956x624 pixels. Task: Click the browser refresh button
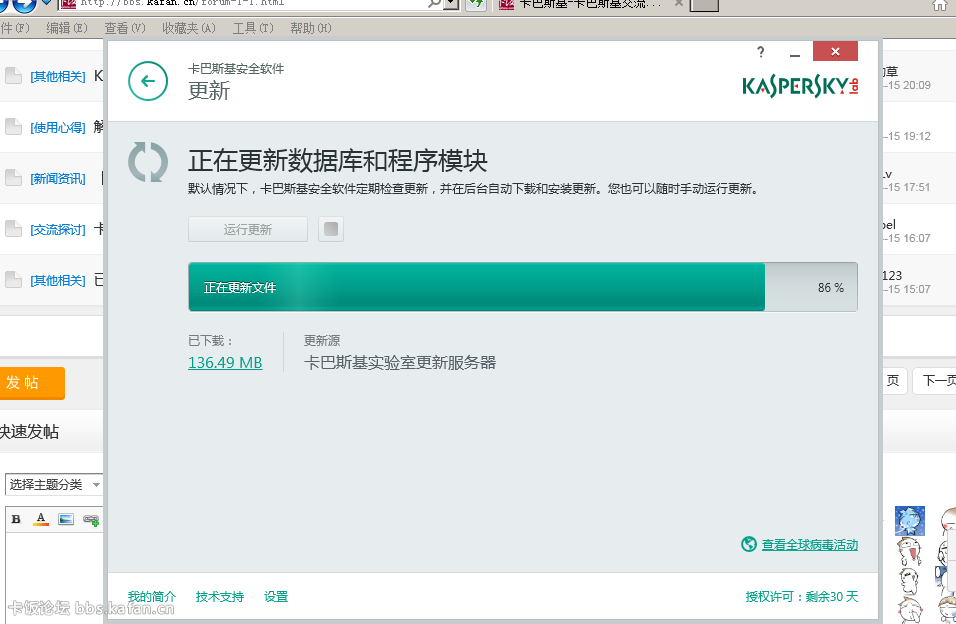476,4
